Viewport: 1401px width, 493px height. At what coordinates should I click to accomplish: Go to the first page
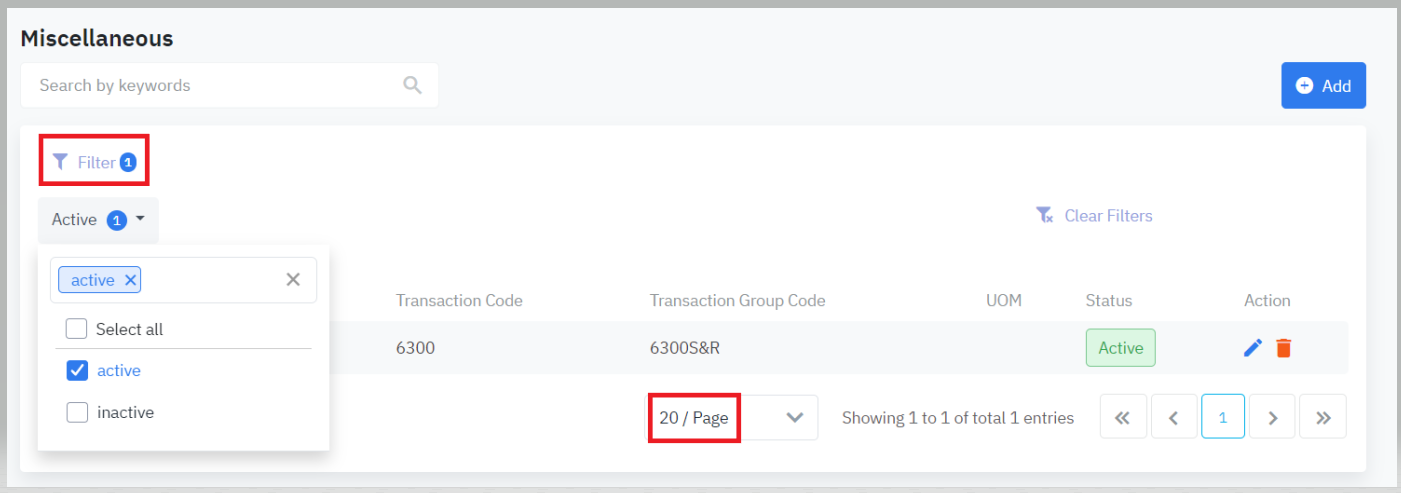point(1123,417)
